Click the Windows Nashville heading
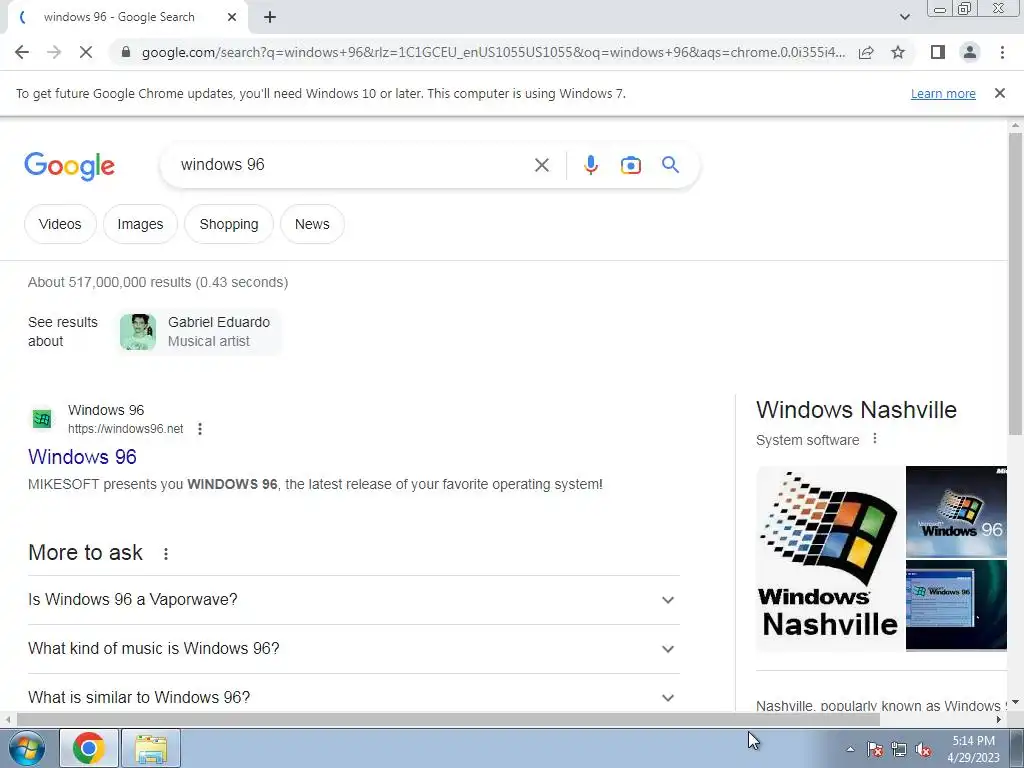 (856, 409)
